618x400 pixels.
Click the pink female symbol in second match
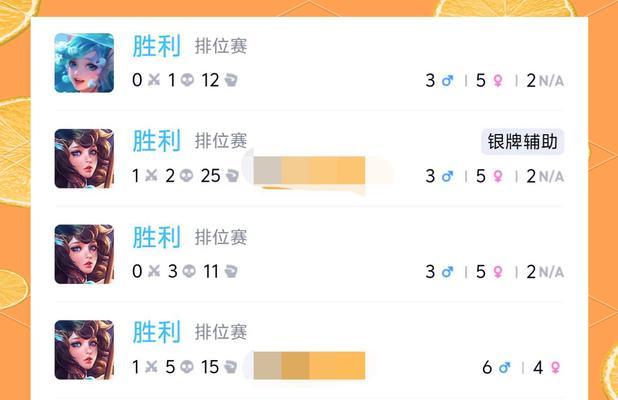[x=498, y=176]
